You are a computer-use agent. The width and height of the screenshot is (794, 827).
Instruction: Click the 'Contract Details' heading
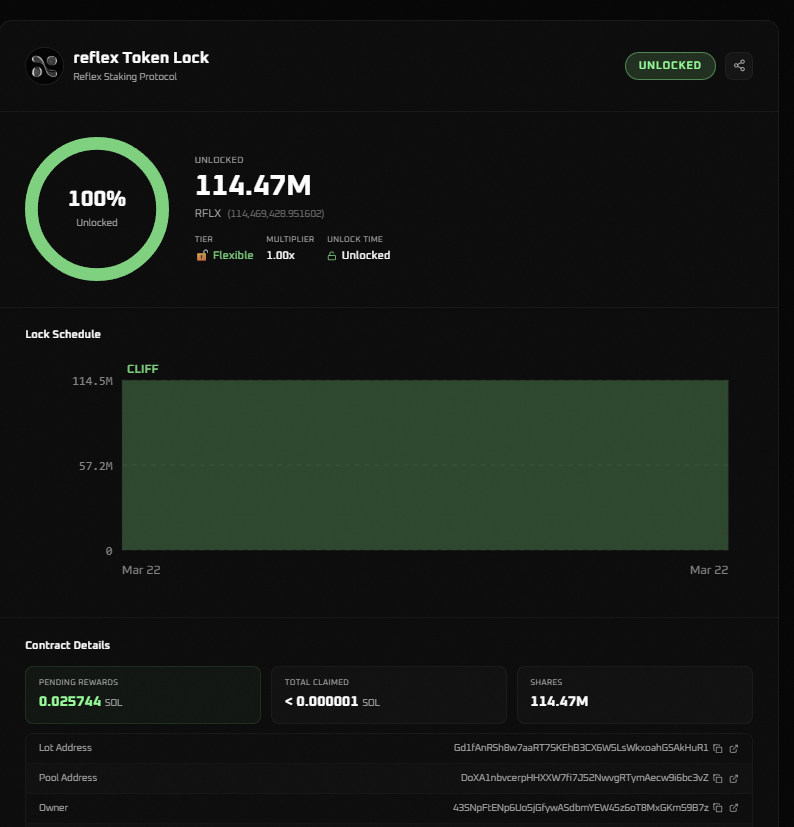(68, 645)
